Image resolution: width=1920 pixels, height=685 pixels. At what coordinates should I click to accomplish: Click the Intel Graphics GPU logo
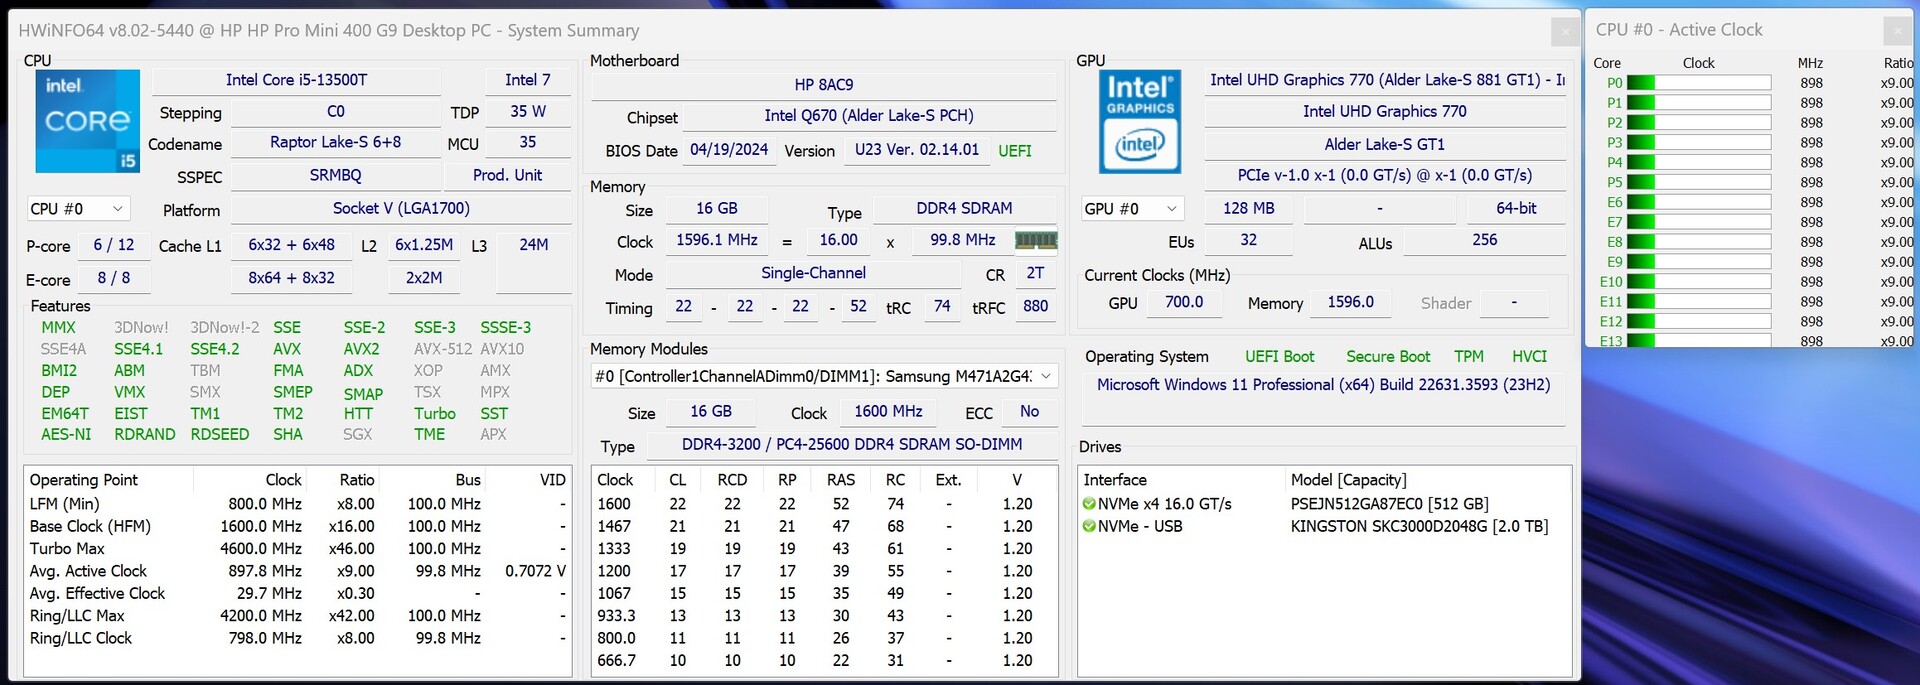coord(1140,121)
